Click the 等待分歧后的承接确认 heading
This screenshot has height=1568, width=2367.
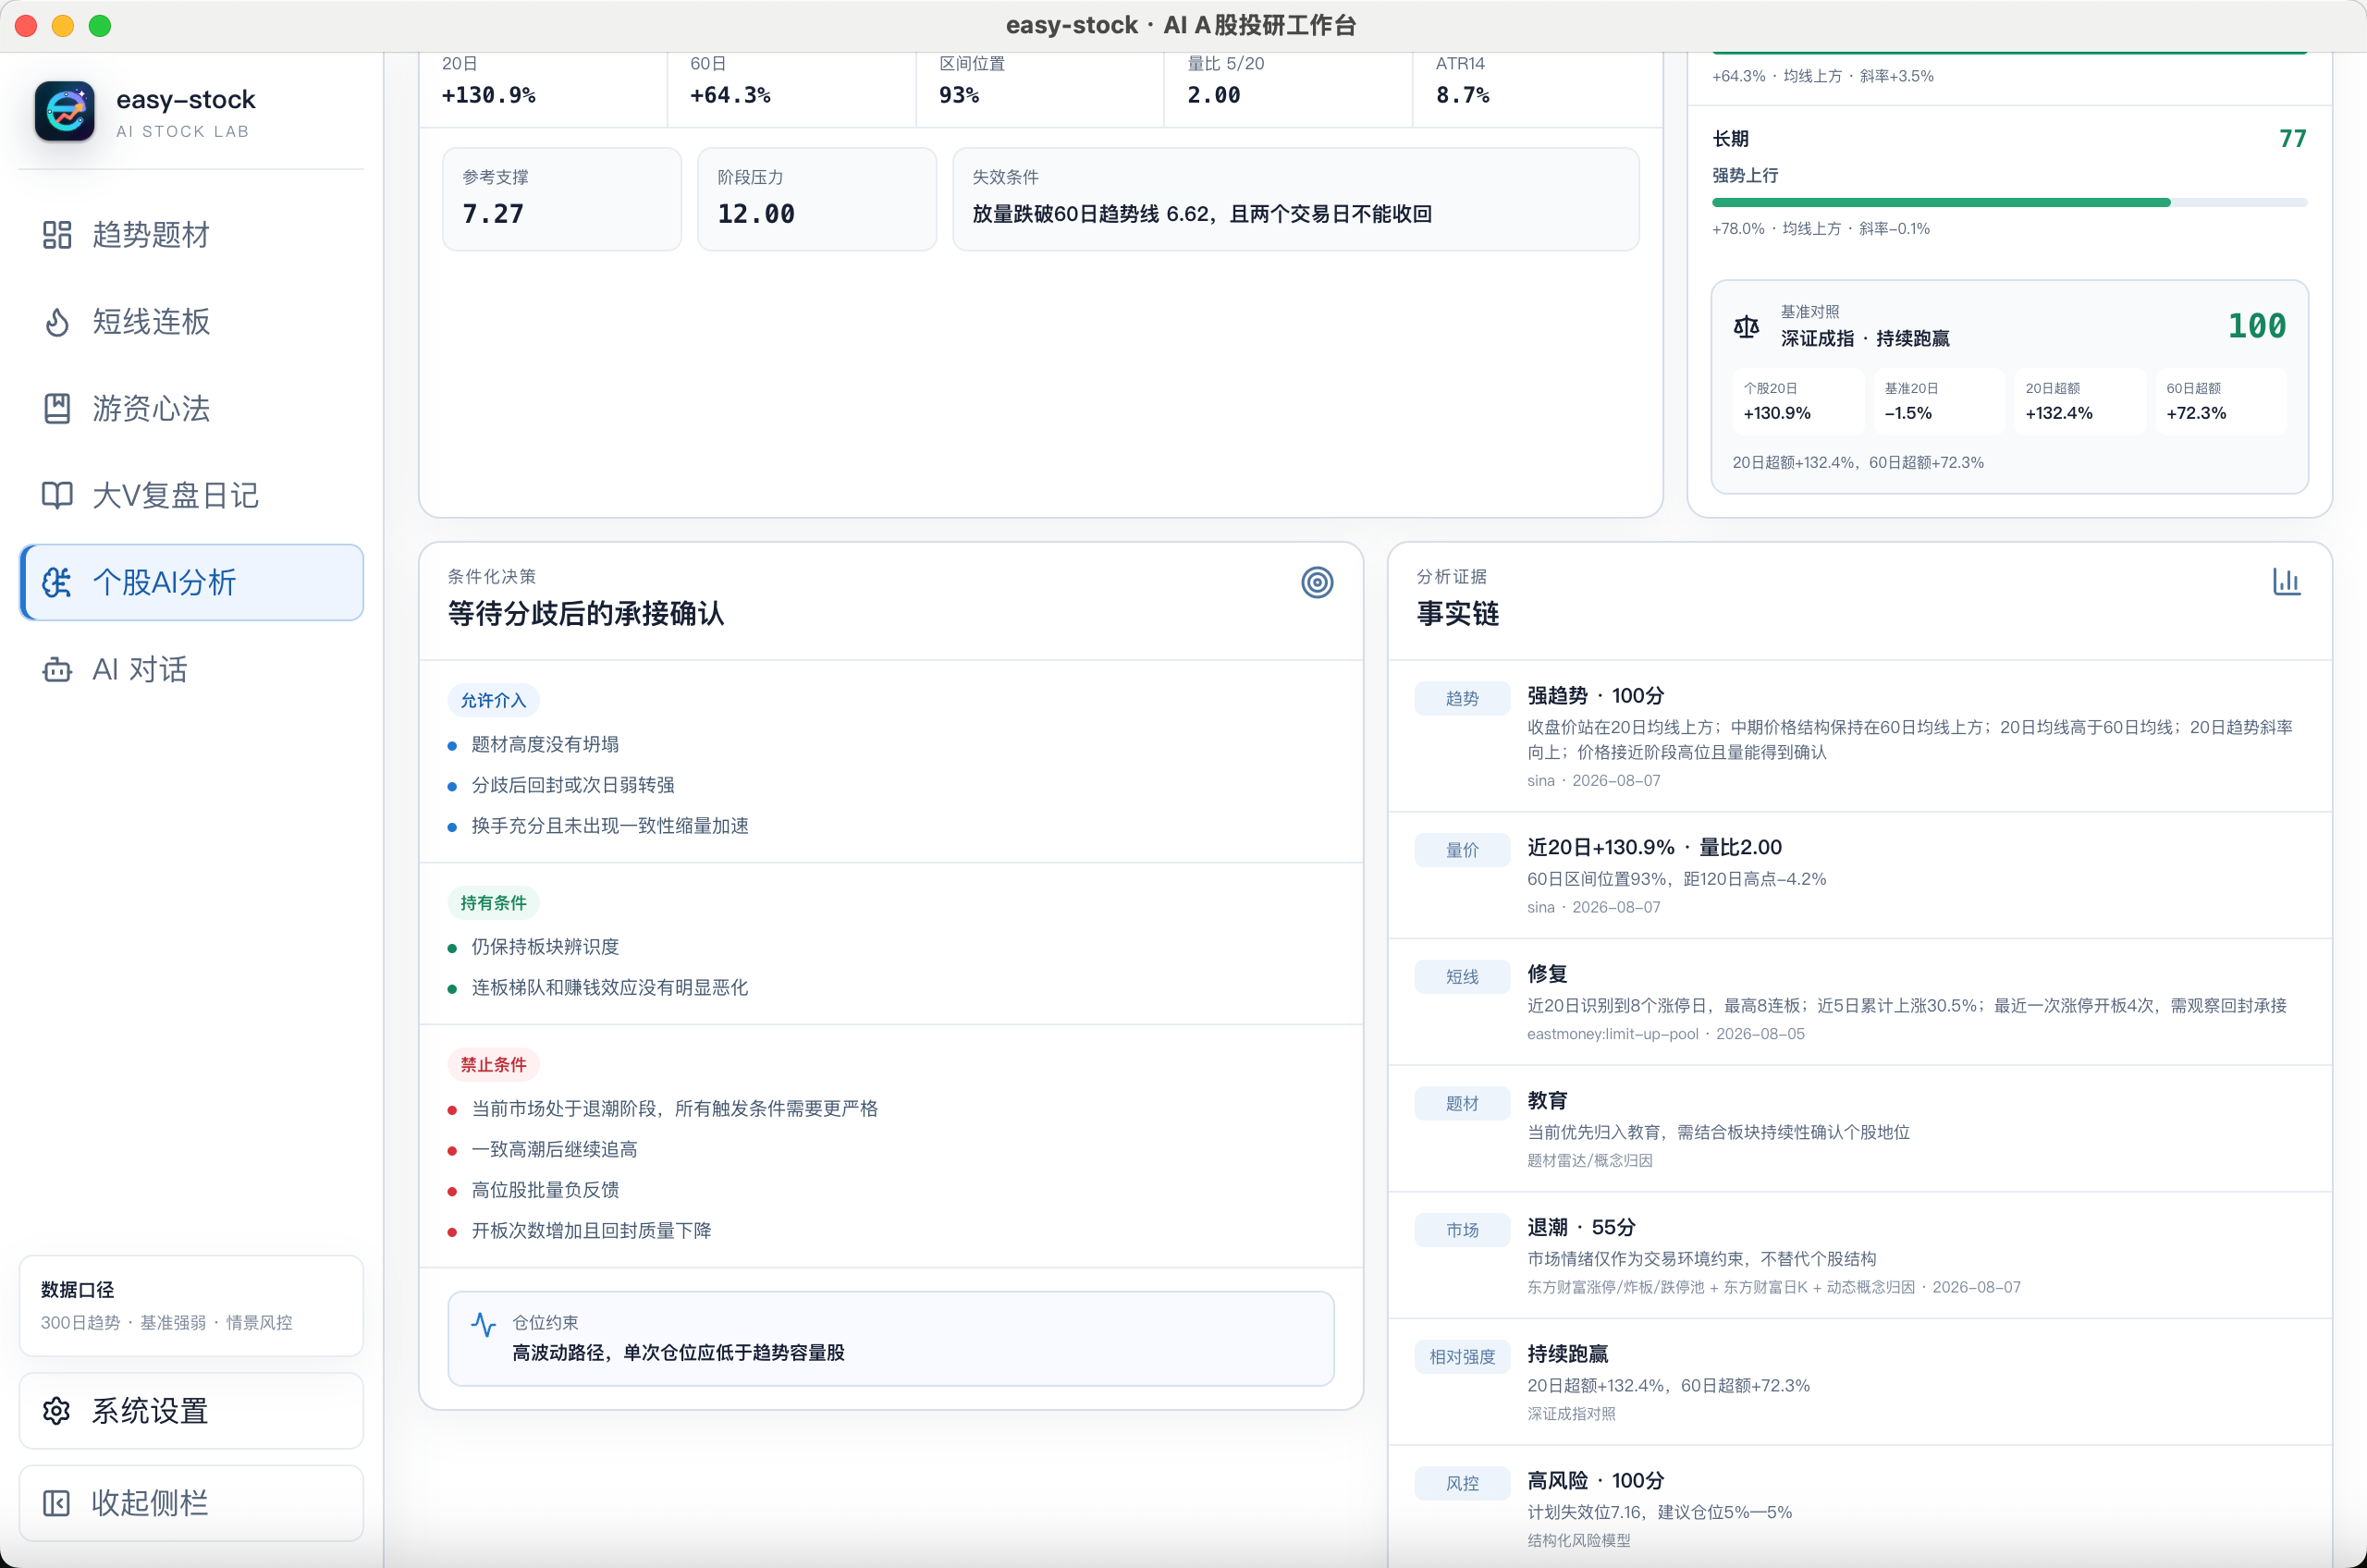[586, 613]
